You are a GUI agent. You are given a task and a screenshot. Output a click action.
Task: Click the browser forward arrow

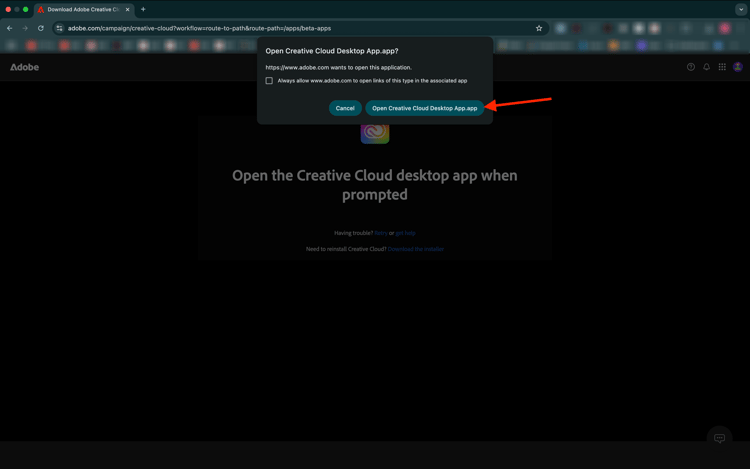click(x=25, y=28)
